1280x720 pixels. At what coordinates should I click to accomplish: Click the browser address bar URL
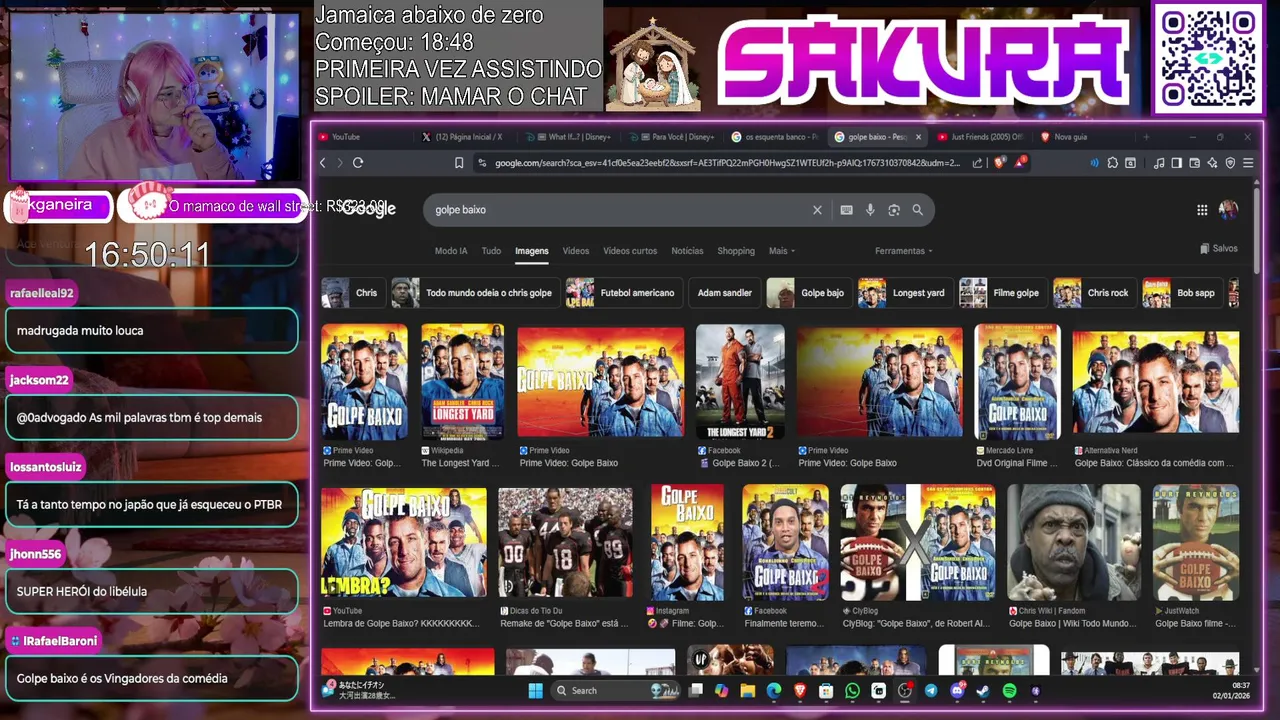pyautogui.click(x=727, y=163)
